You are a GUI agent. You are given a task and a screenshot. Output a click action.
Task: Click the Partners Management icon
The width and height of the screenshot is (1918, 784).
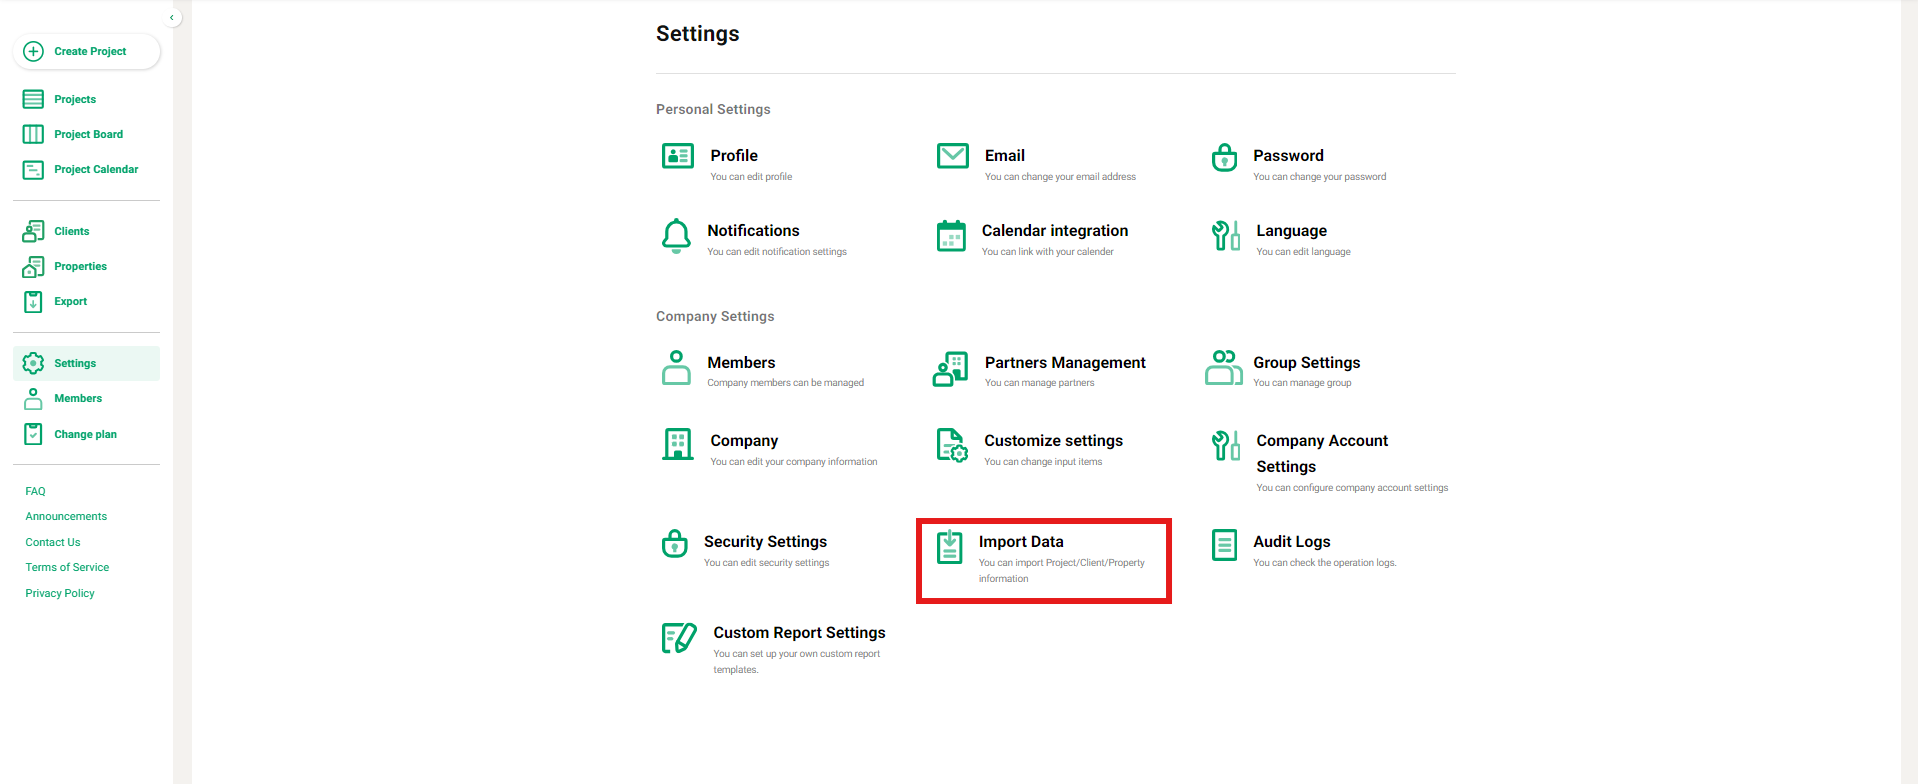(950, 369)
